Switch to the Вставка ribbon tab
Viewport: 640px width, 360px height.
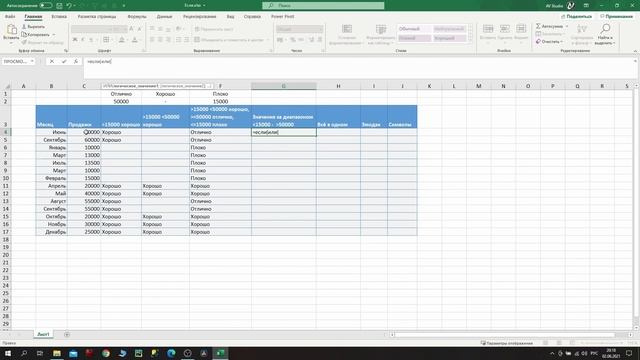coord(59,17)
